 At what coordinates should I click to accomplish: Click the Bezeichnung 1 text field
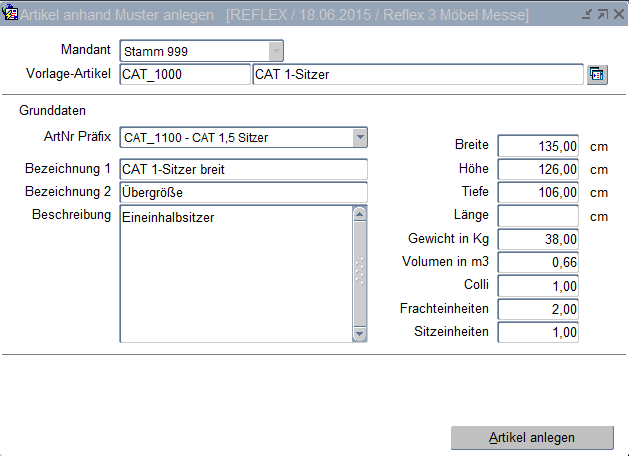click(x=243, y=169)
